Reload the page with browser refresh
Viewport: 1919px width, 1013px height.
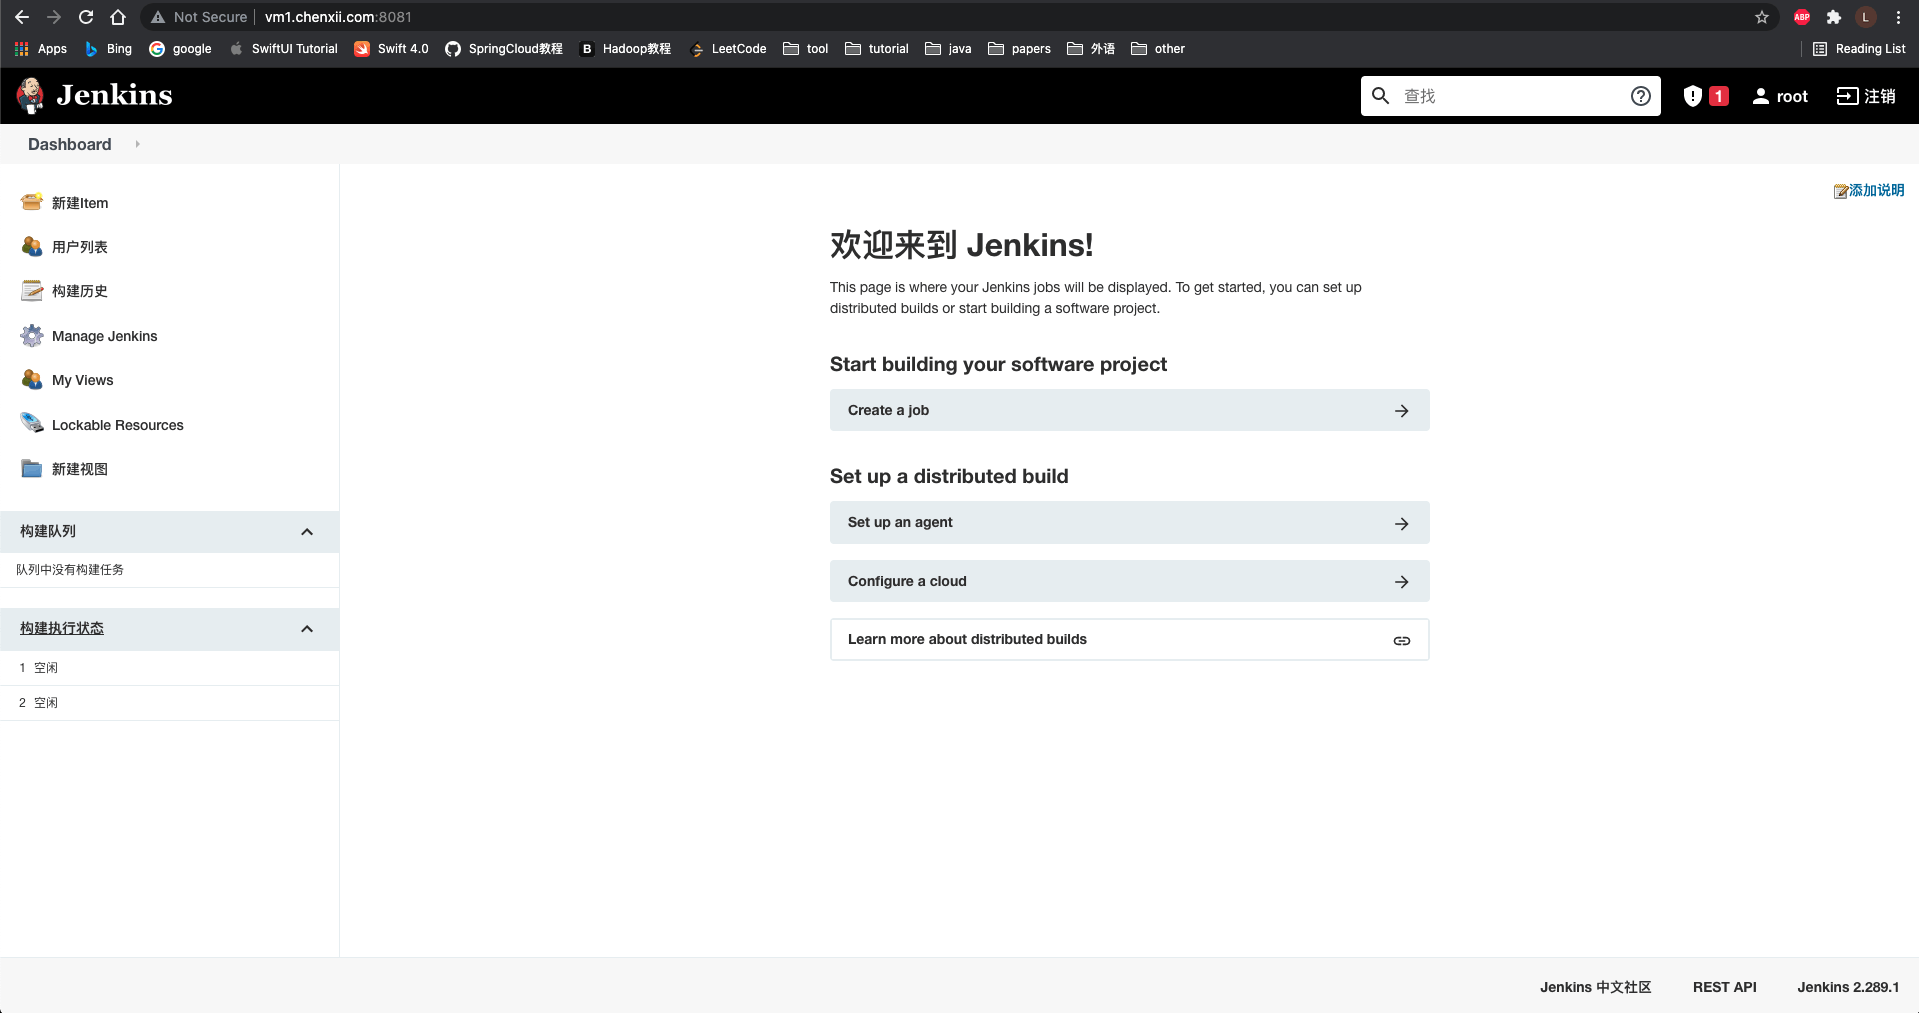86,17
